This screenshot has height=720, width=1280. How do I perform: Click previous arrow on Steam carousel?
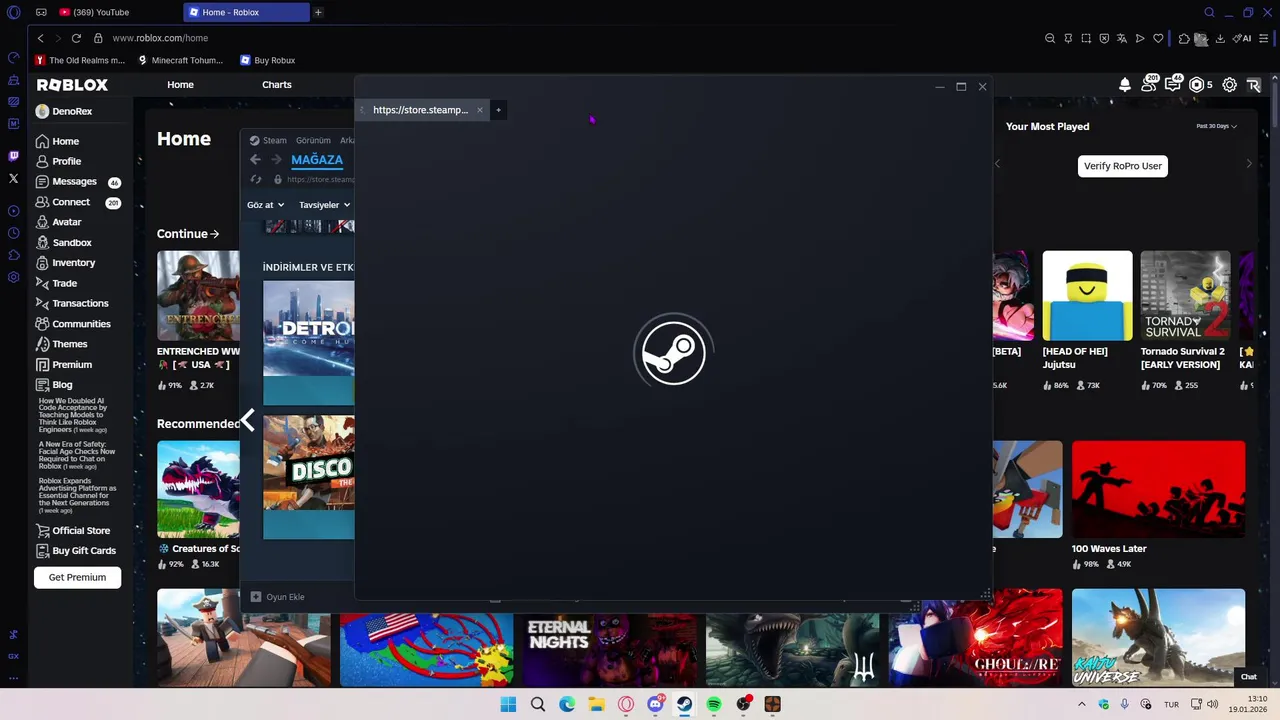247,421
